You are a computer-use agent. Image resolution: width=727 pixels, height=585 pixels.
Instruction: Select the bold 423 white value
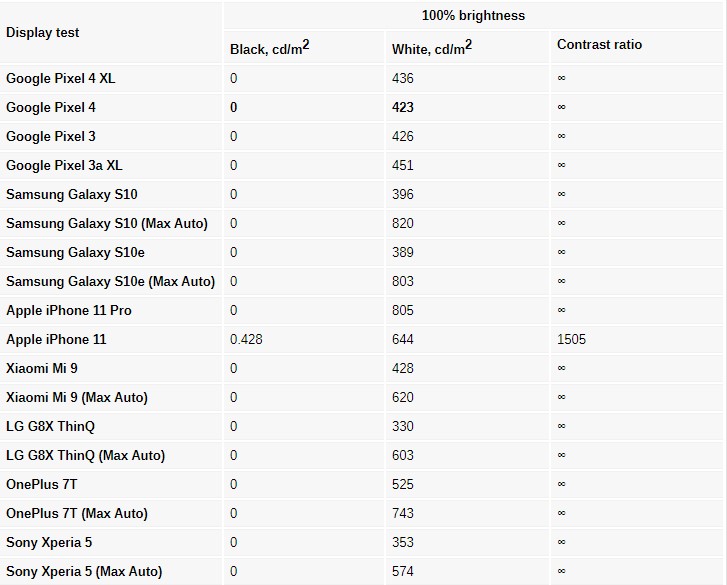[402, 108]
